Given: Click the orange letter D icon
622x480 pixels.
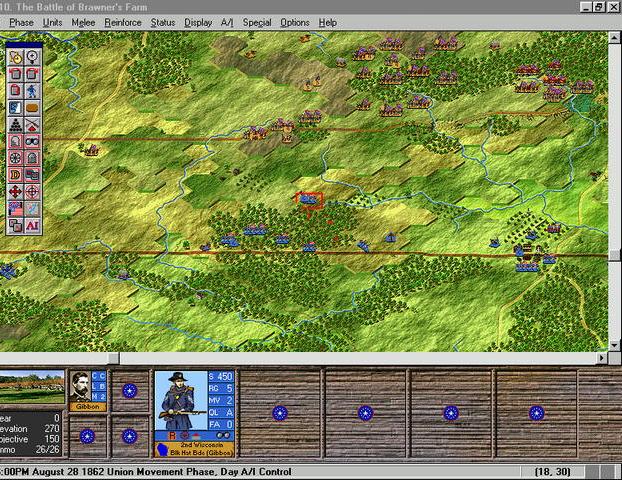Looking at the screenshot, I should pos(15,174).
